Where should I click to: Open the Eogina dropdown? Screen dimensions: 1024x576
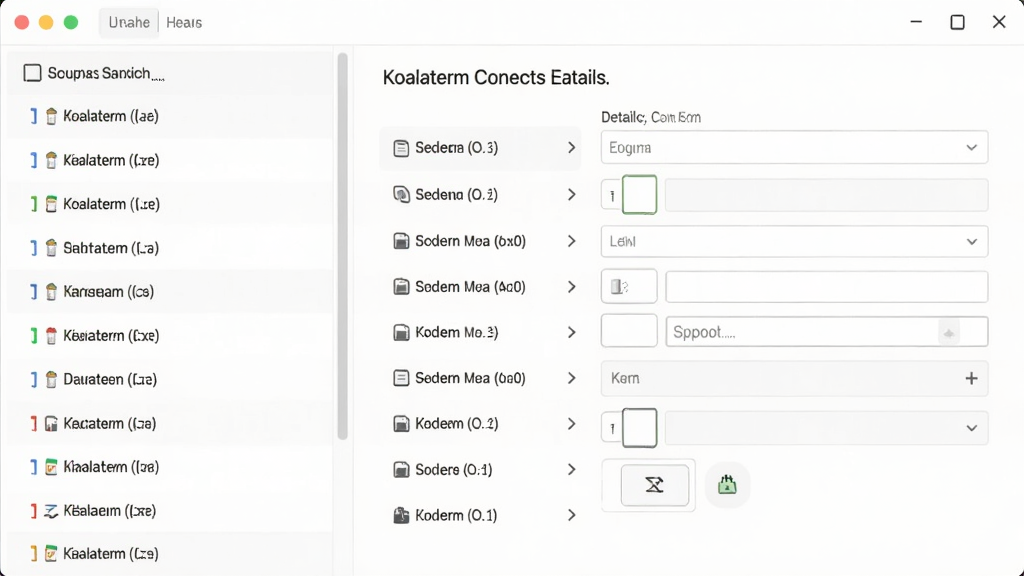[x=794, y=148]
